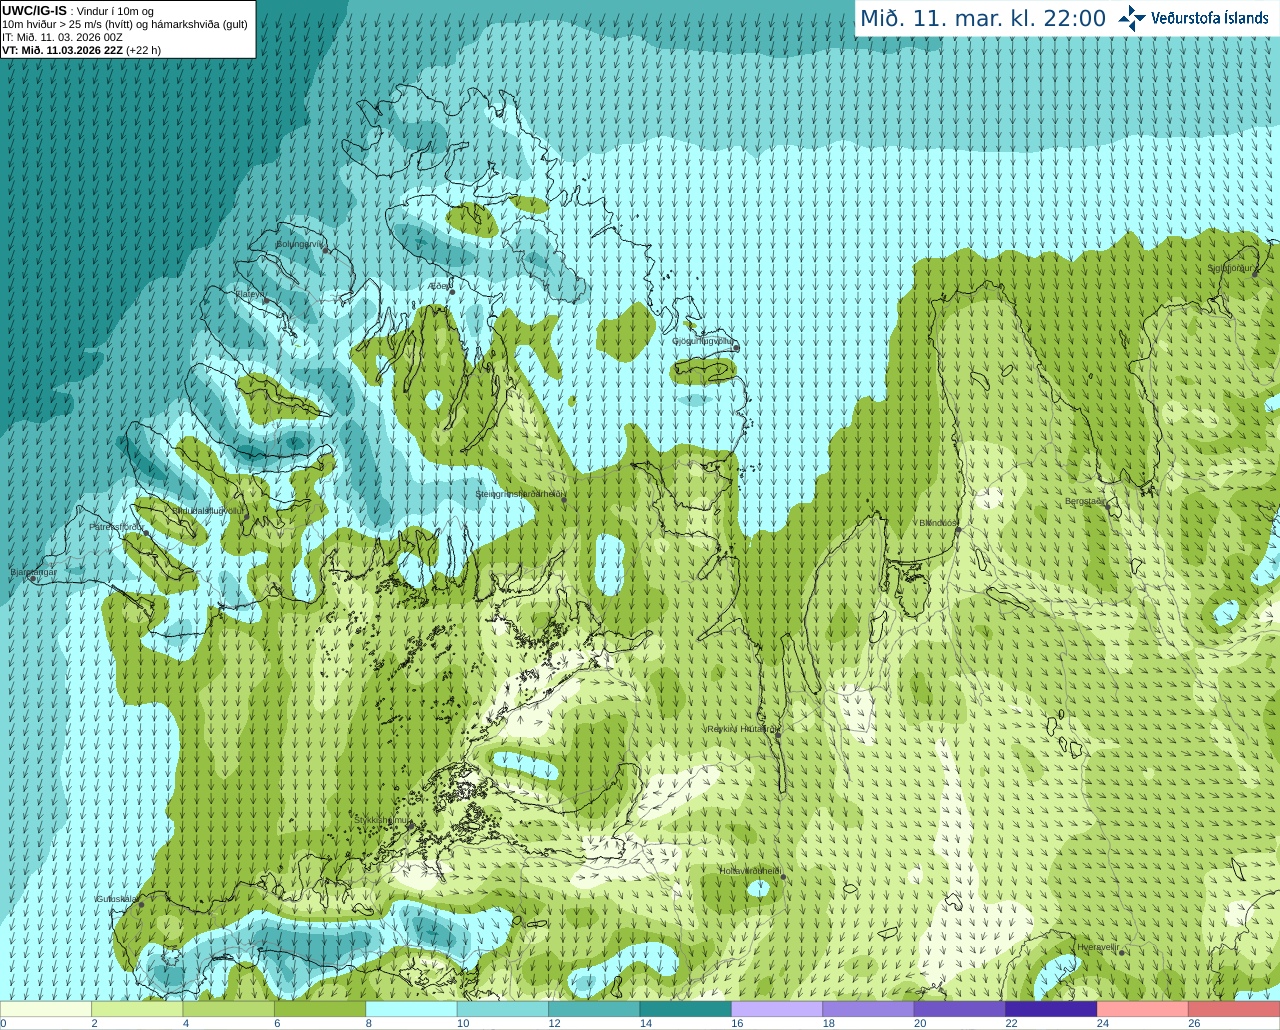Click the 'UWC/IG-IS' model heading

coord(34,10)
